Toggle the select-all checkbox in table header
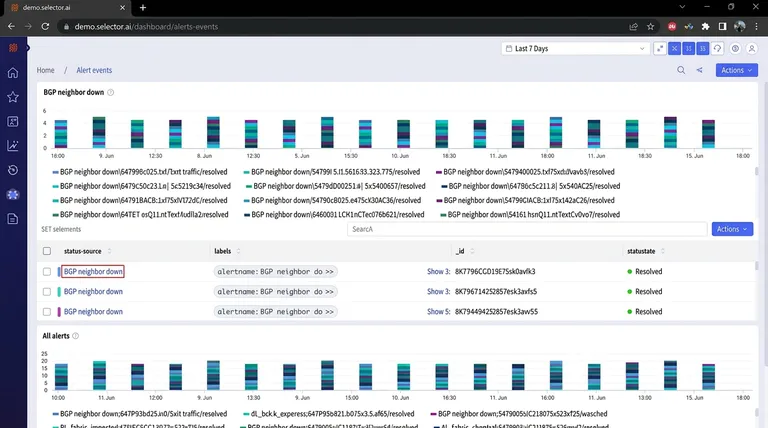768x428 pixels. (47, 251)
